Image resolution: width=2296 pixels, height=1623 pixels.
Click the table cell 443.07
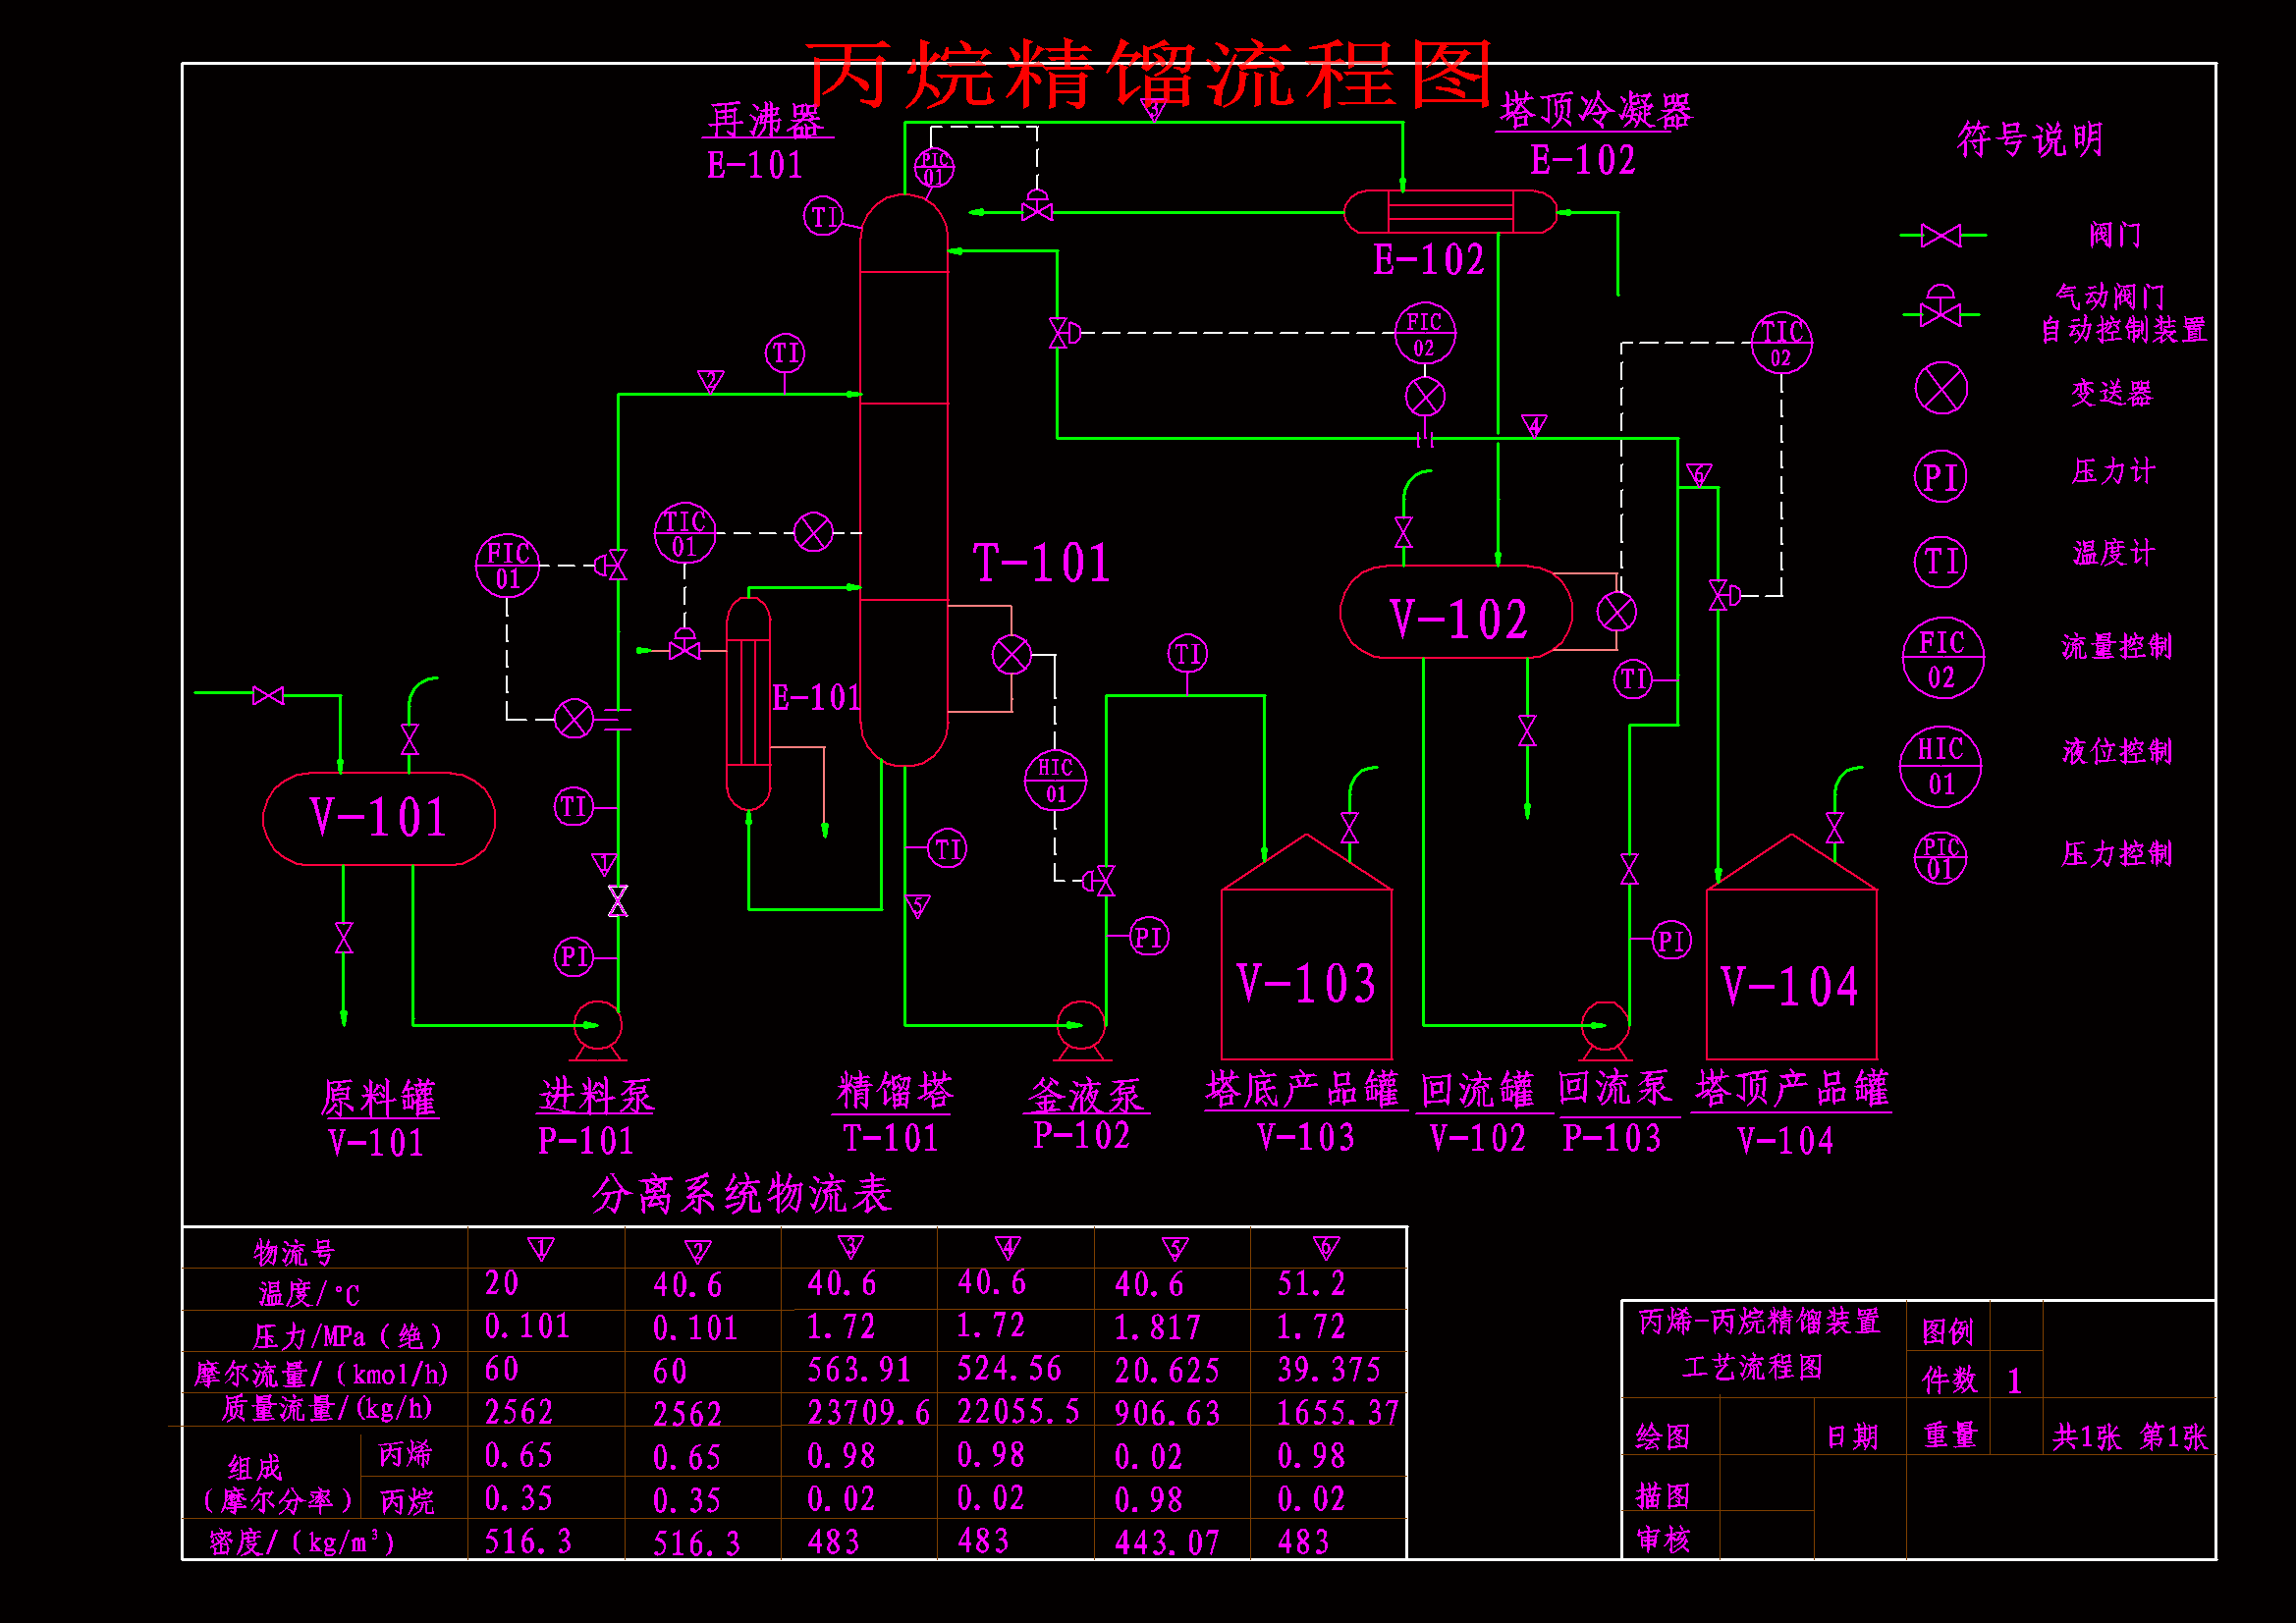click(x=1167, y=1542)
